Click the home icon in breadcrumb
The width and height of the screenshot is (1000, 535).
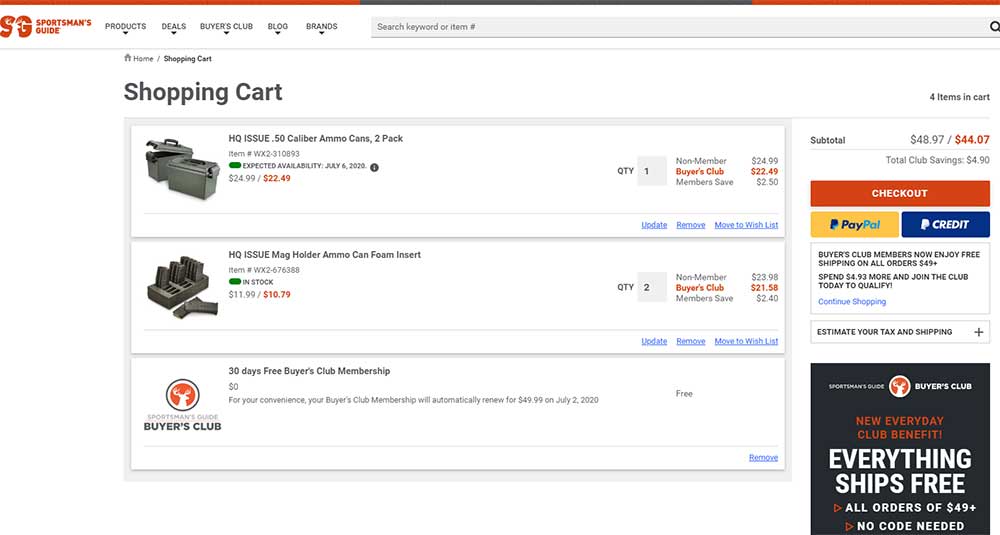click(128, 58)
